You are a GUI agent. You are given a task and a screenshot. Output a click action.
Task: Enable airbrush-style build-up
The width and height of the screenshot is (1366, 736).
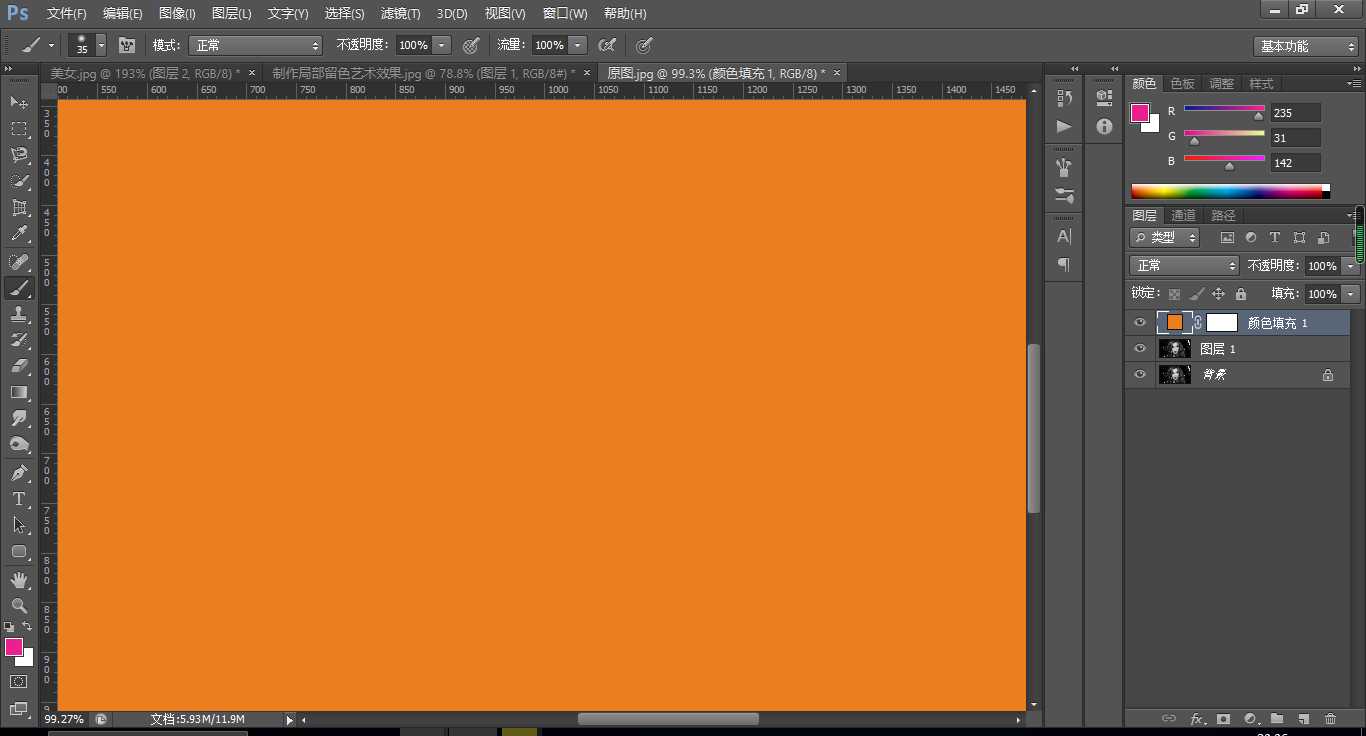click(606, 45)
